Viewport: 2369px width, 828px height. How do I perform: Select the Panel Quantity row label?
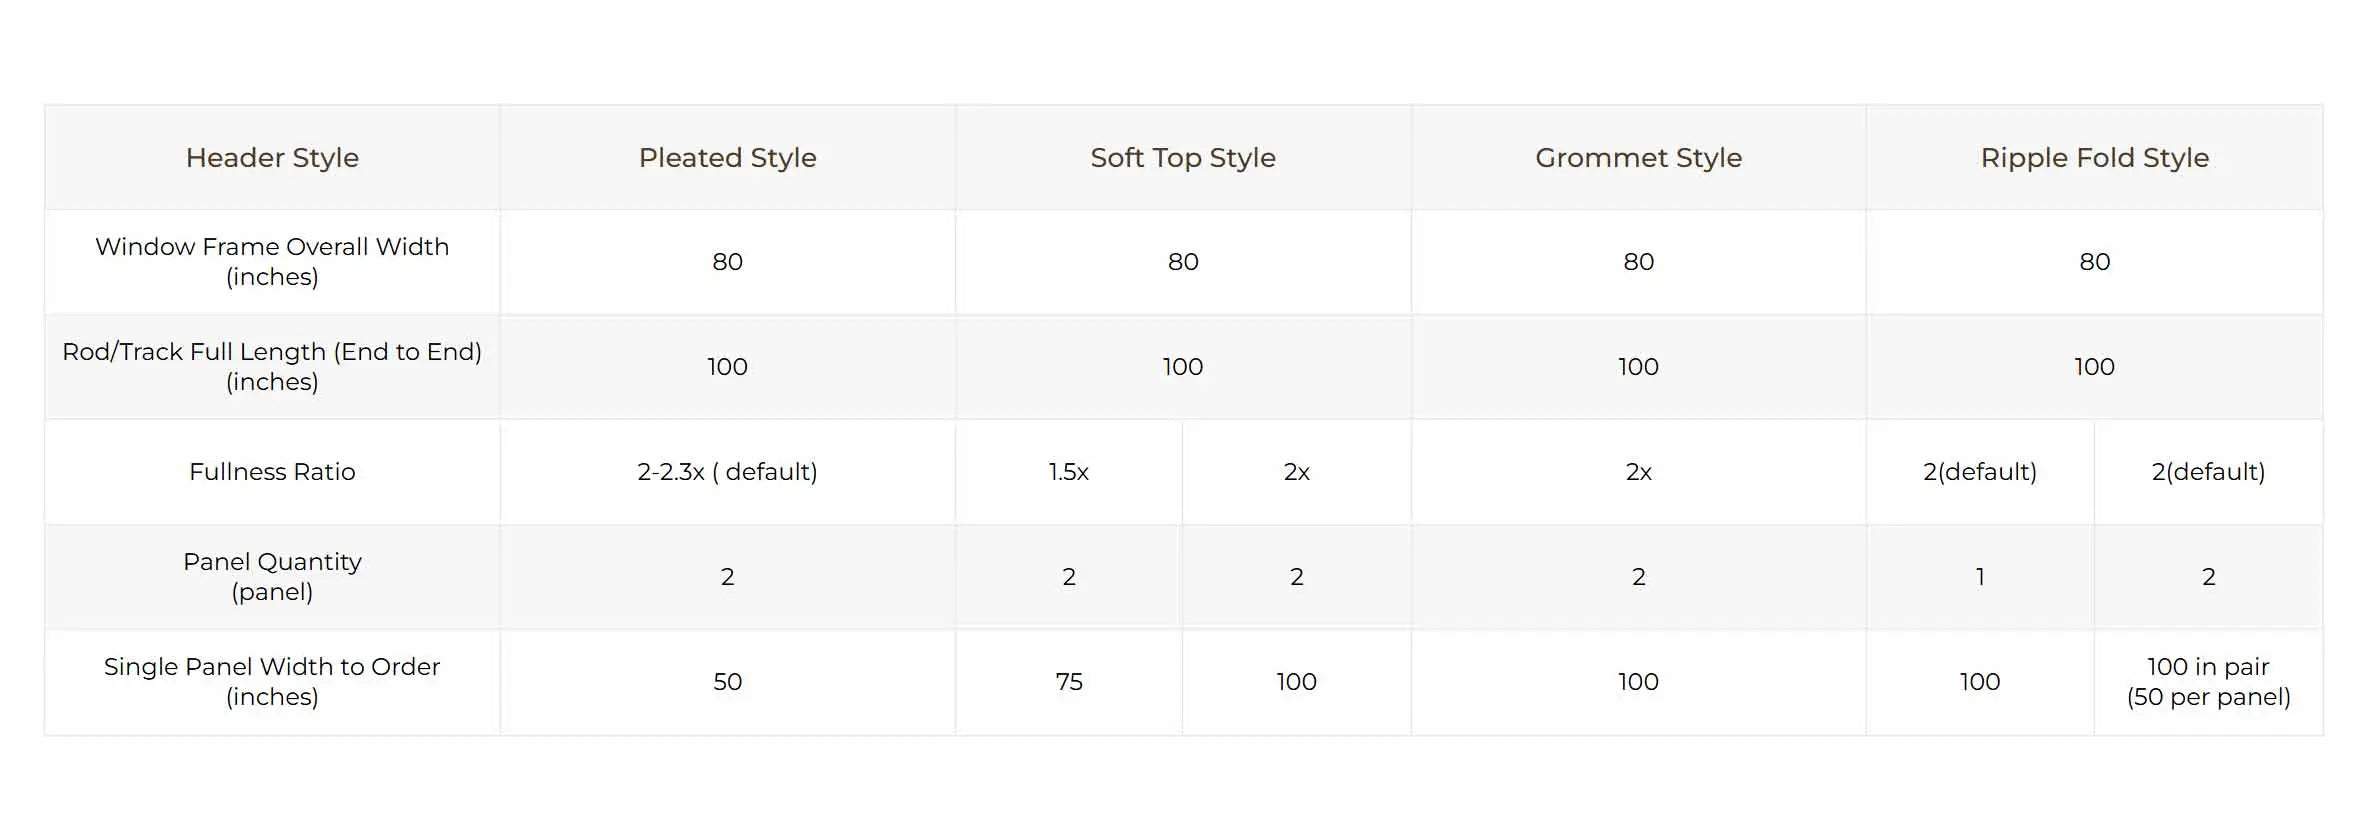(272, 576)
